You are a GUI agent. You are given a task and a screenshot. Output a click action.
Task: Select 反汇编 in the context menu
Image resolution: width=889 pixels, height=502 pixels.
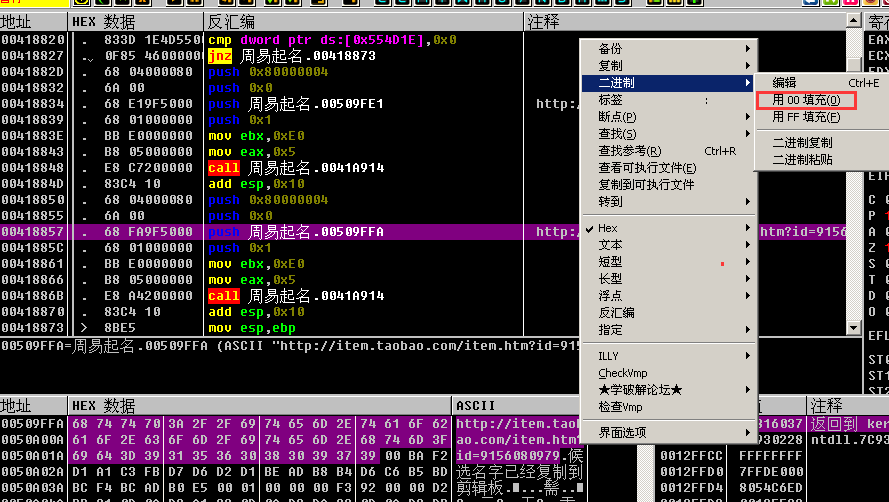pyautogui.click(x=669, y=313)
